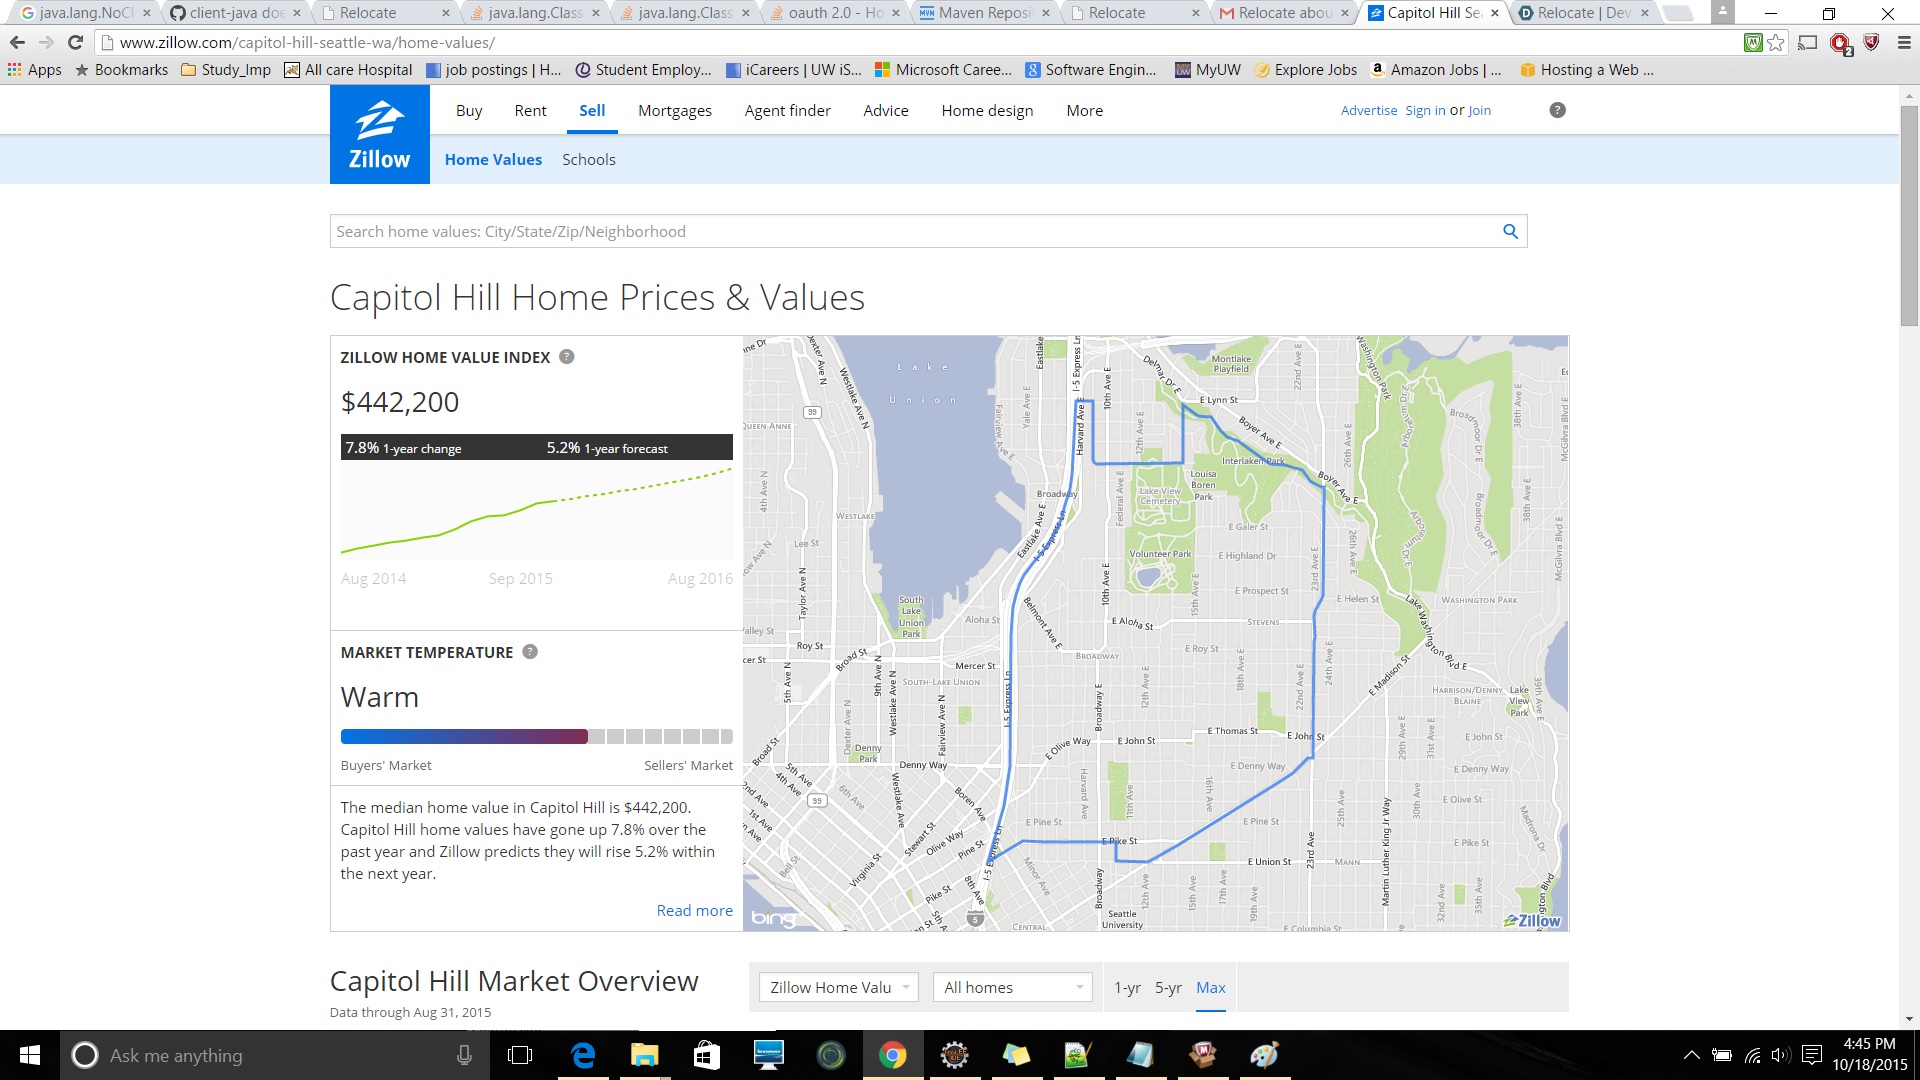This screenshot has width=1920, height=1080.
Task: Open Microsoft Edge from the taskbar
Action: (583, 1055)
